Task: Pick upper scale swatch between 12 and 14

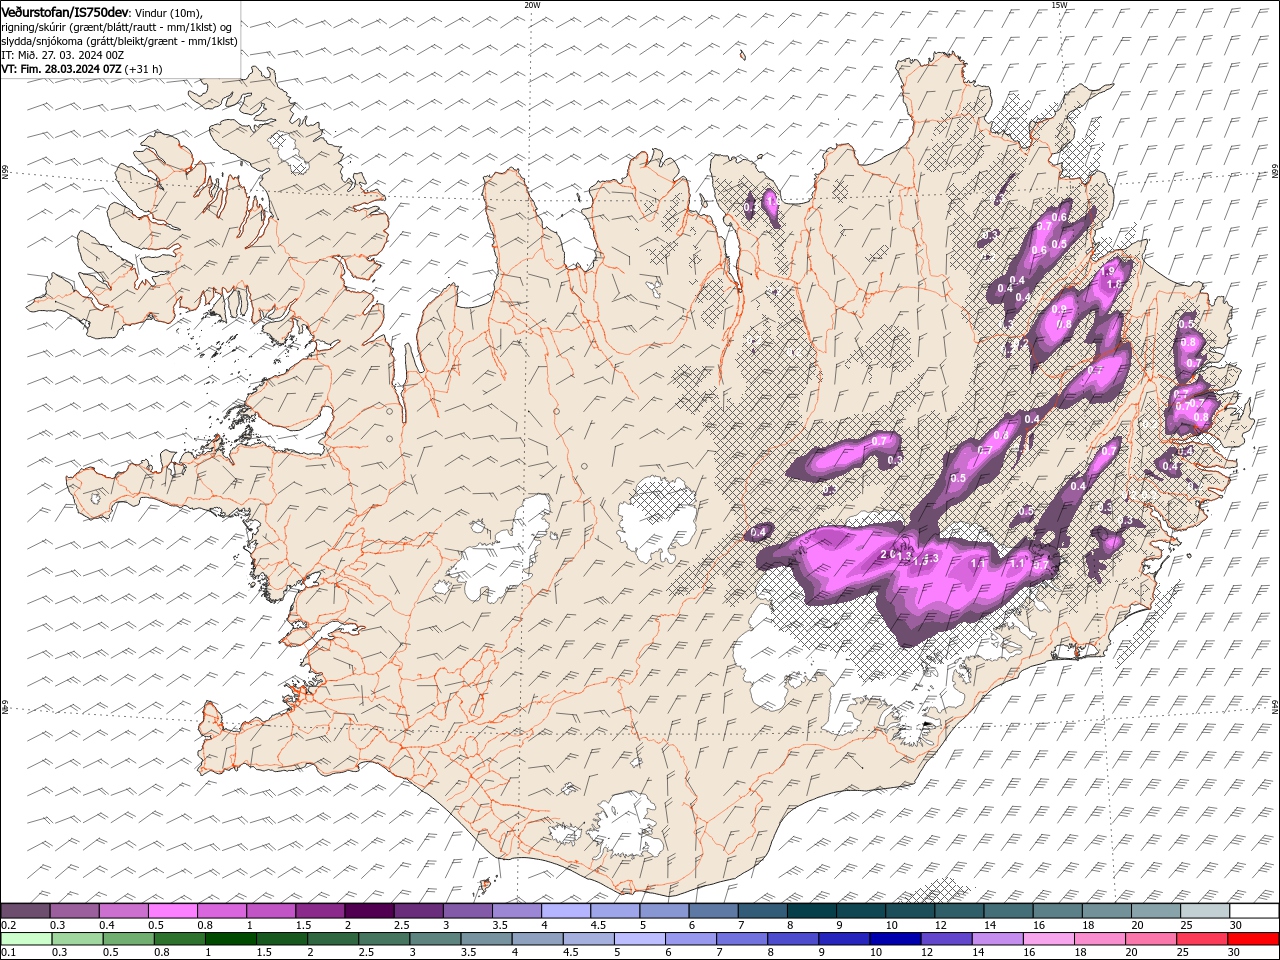Action: [x=959, y=911]
